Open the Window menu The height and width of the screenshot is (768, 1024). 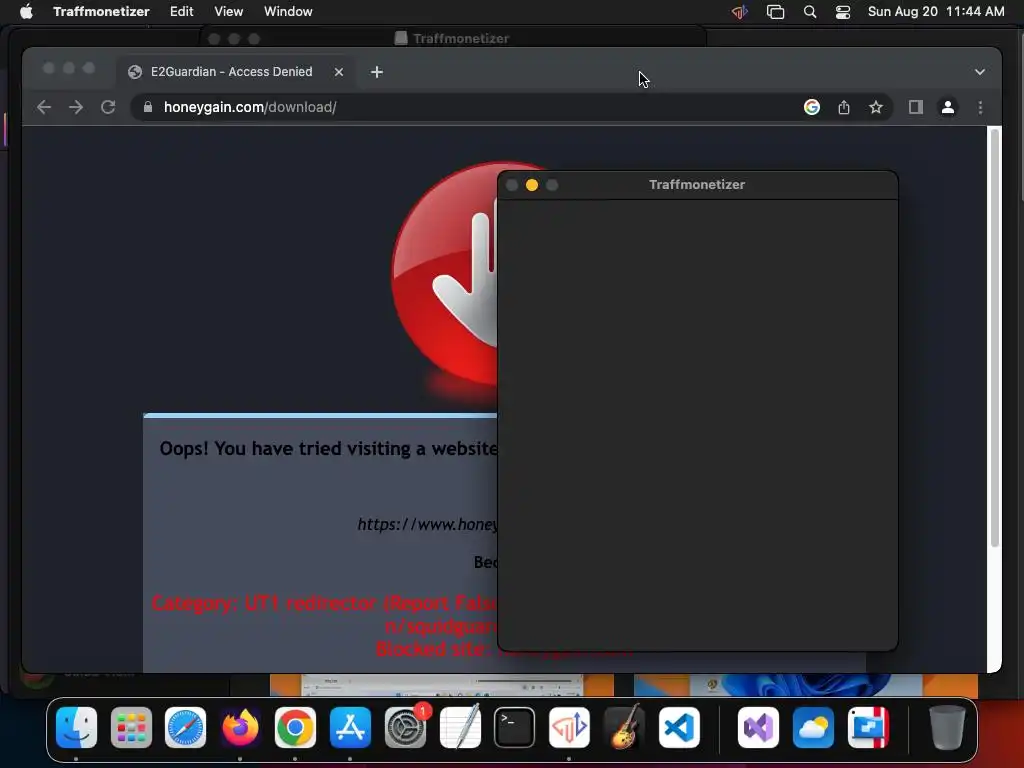pos(288,11)
